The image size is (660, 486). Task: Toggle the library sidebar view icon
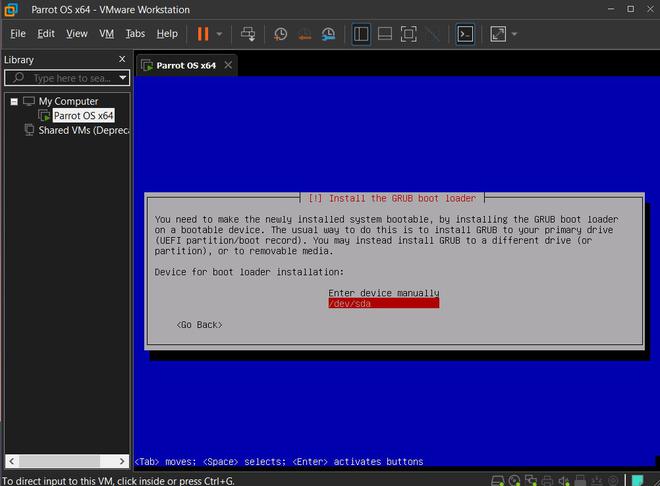(x=361, y=34)
